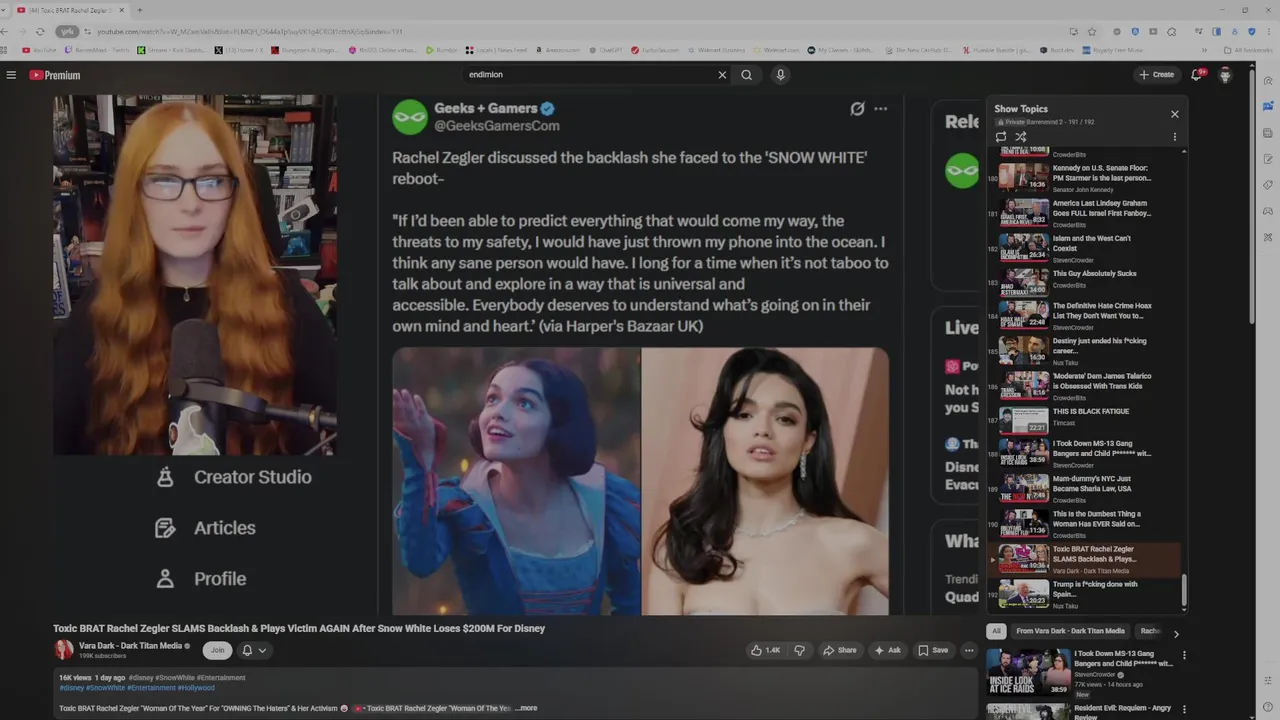This screenshot has width=1280, height=720.
Task: Go to the YouTube Premium home logo
Action: point(54,75)
